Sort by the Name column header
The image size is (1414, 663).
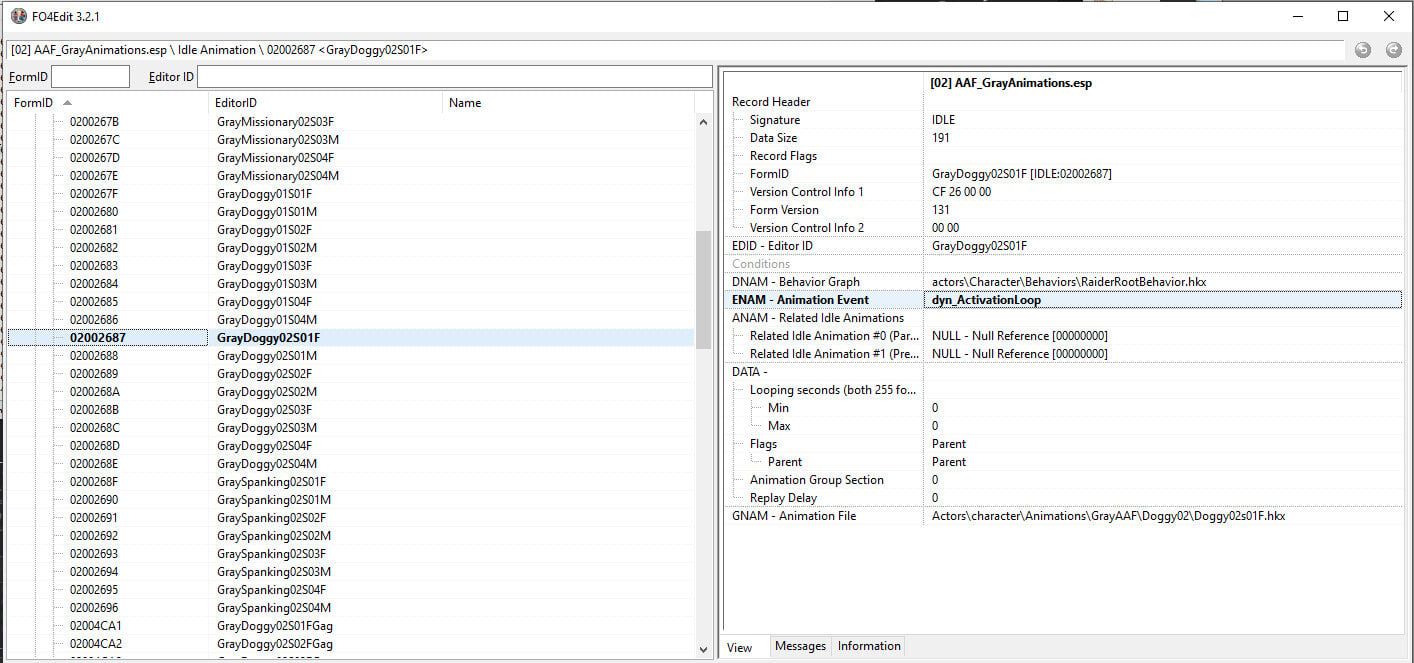568,102
